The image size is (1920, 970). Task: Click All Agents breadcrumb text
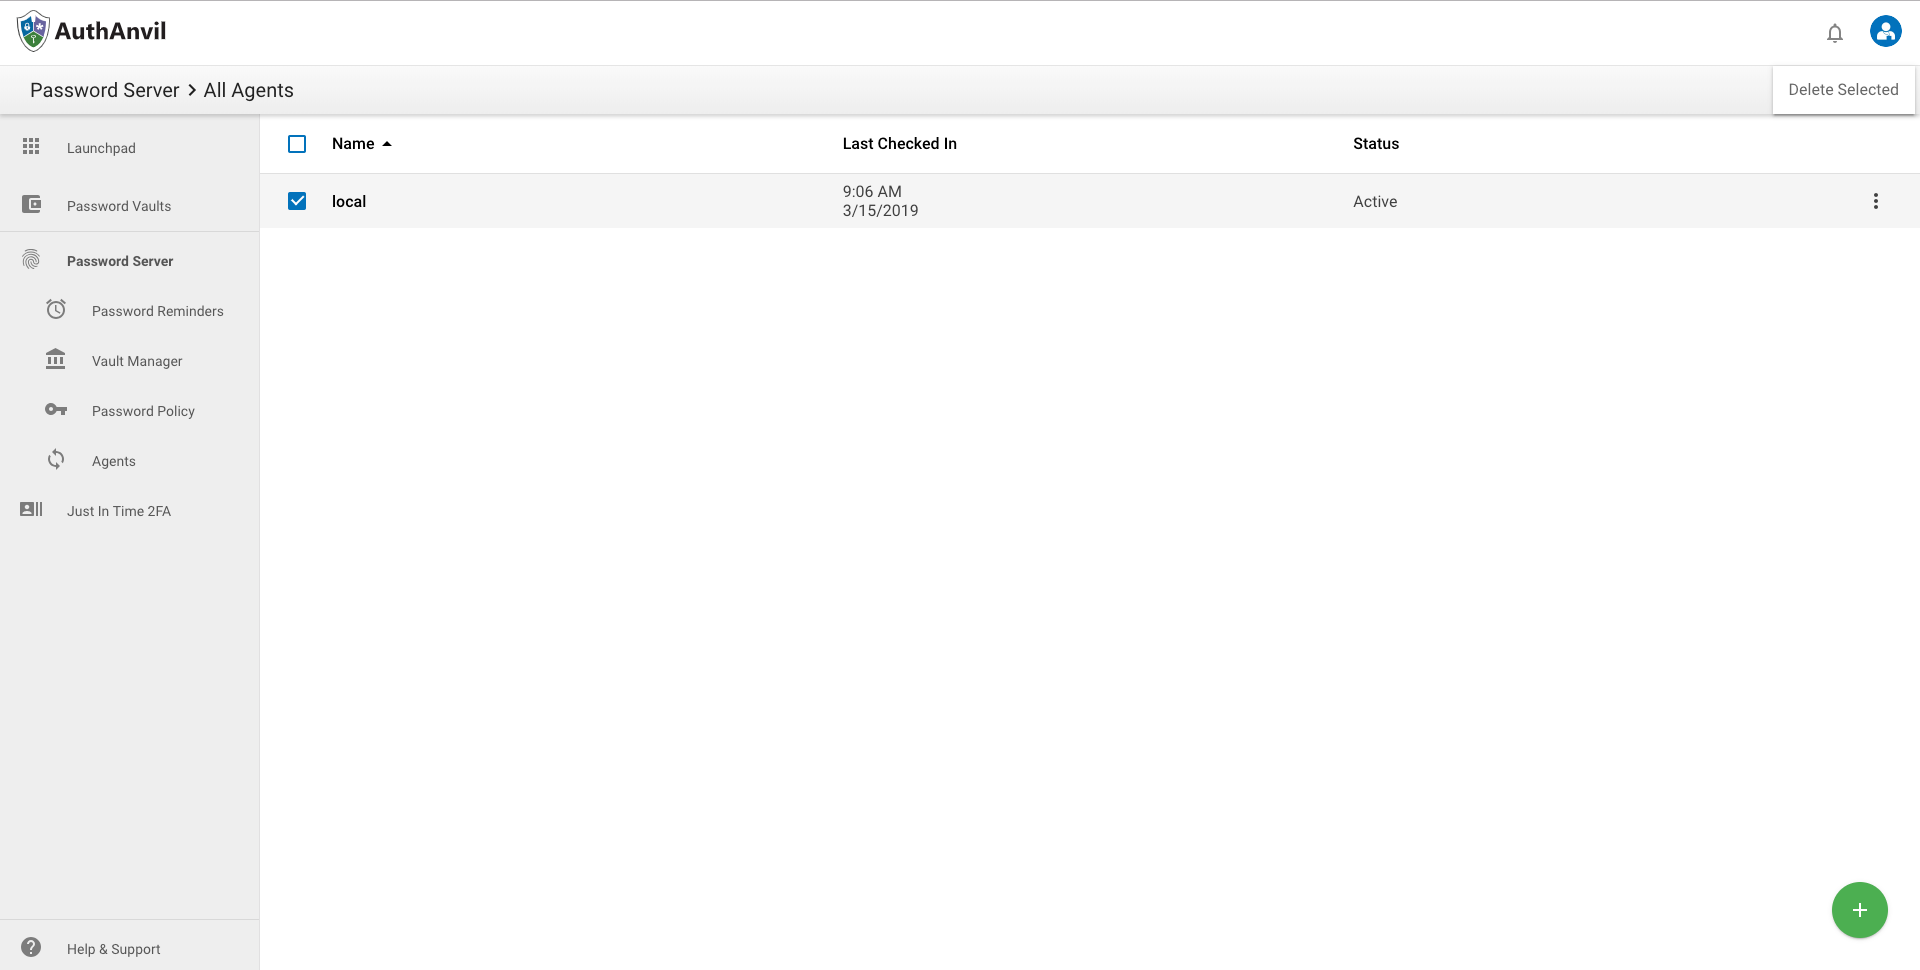(248, 90)
